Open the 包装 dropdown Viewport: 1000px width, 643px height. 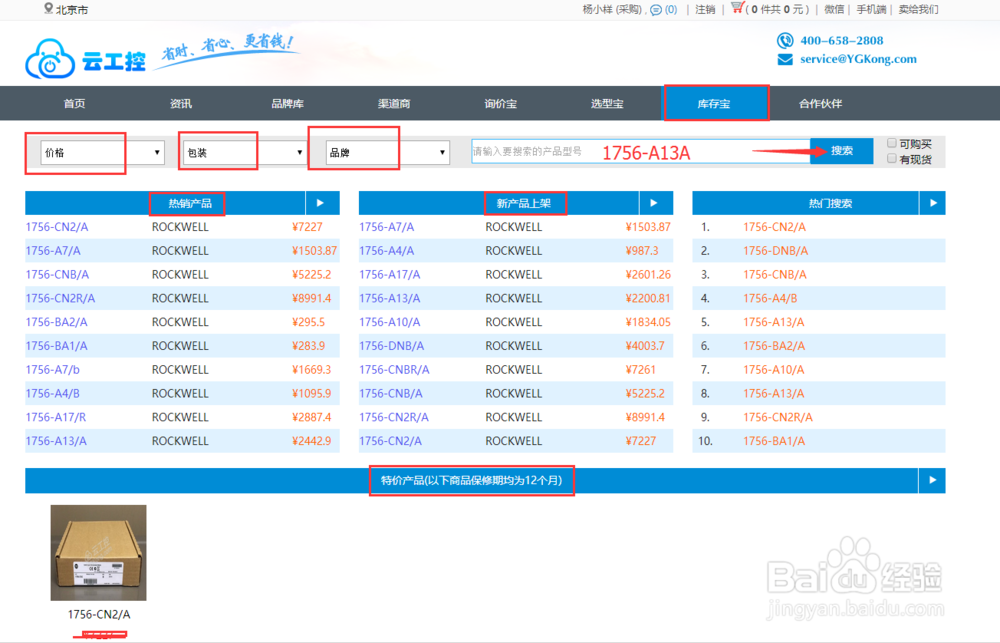[x=245, y=152]
